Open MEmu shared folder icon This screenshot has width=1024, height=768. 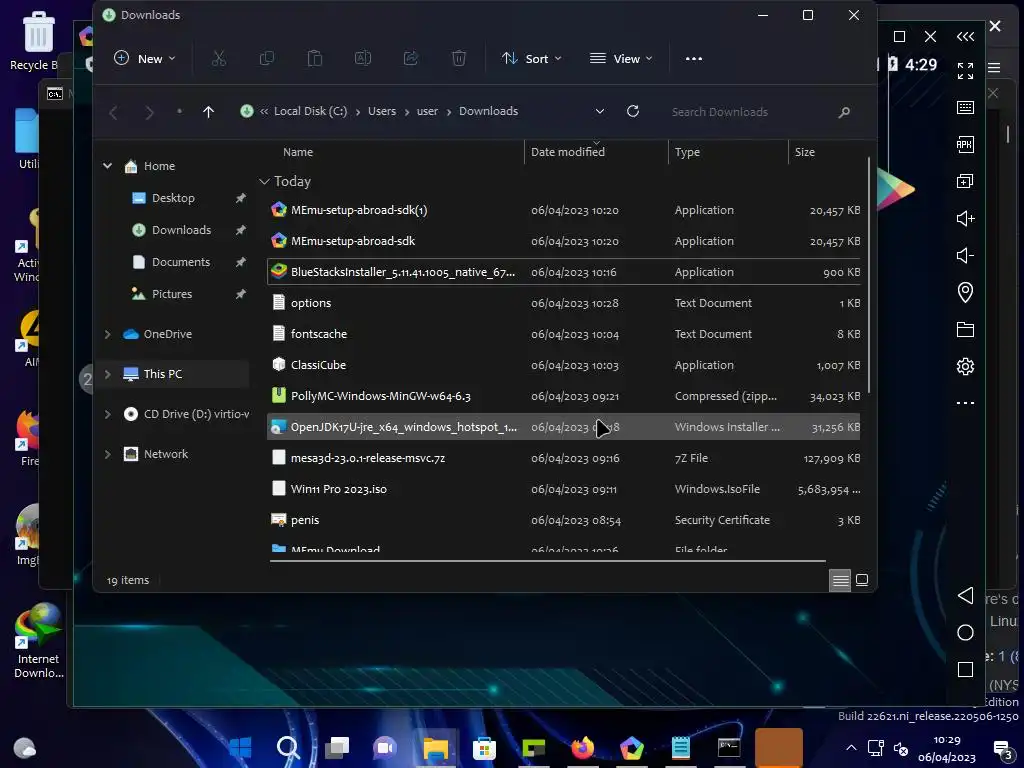(965, 329)
